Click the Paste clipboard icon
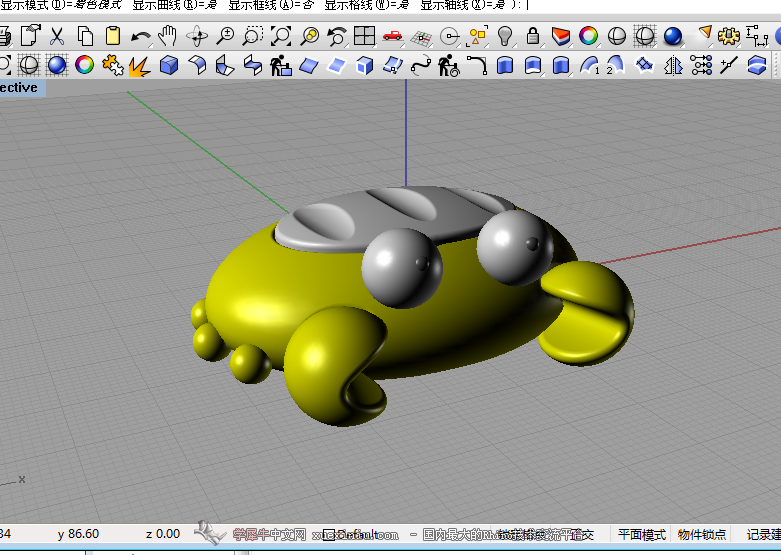 click(x=113, y=36)
